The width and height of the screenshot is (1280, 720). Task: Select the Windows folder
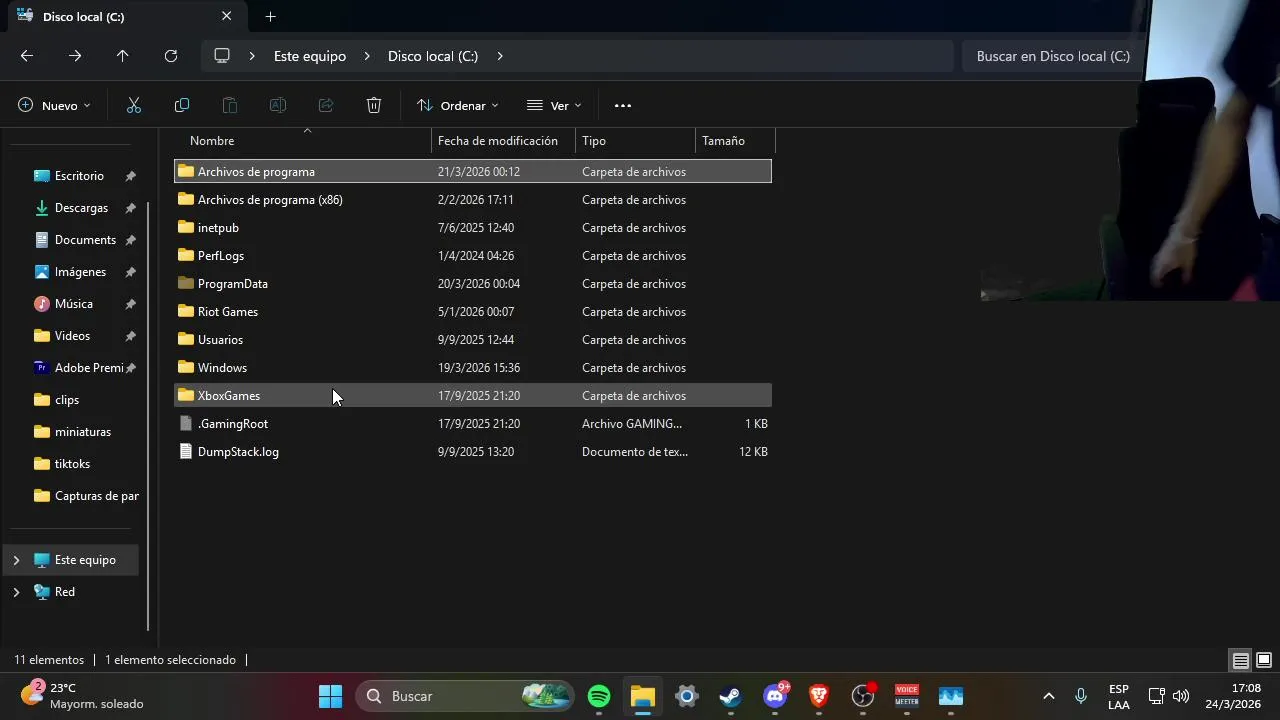473,368
